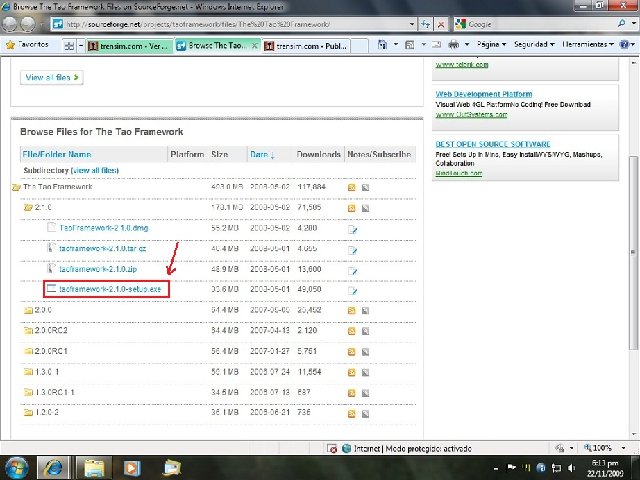Open the Página dropdown menu
640x480 pixels.
[492, 45]
